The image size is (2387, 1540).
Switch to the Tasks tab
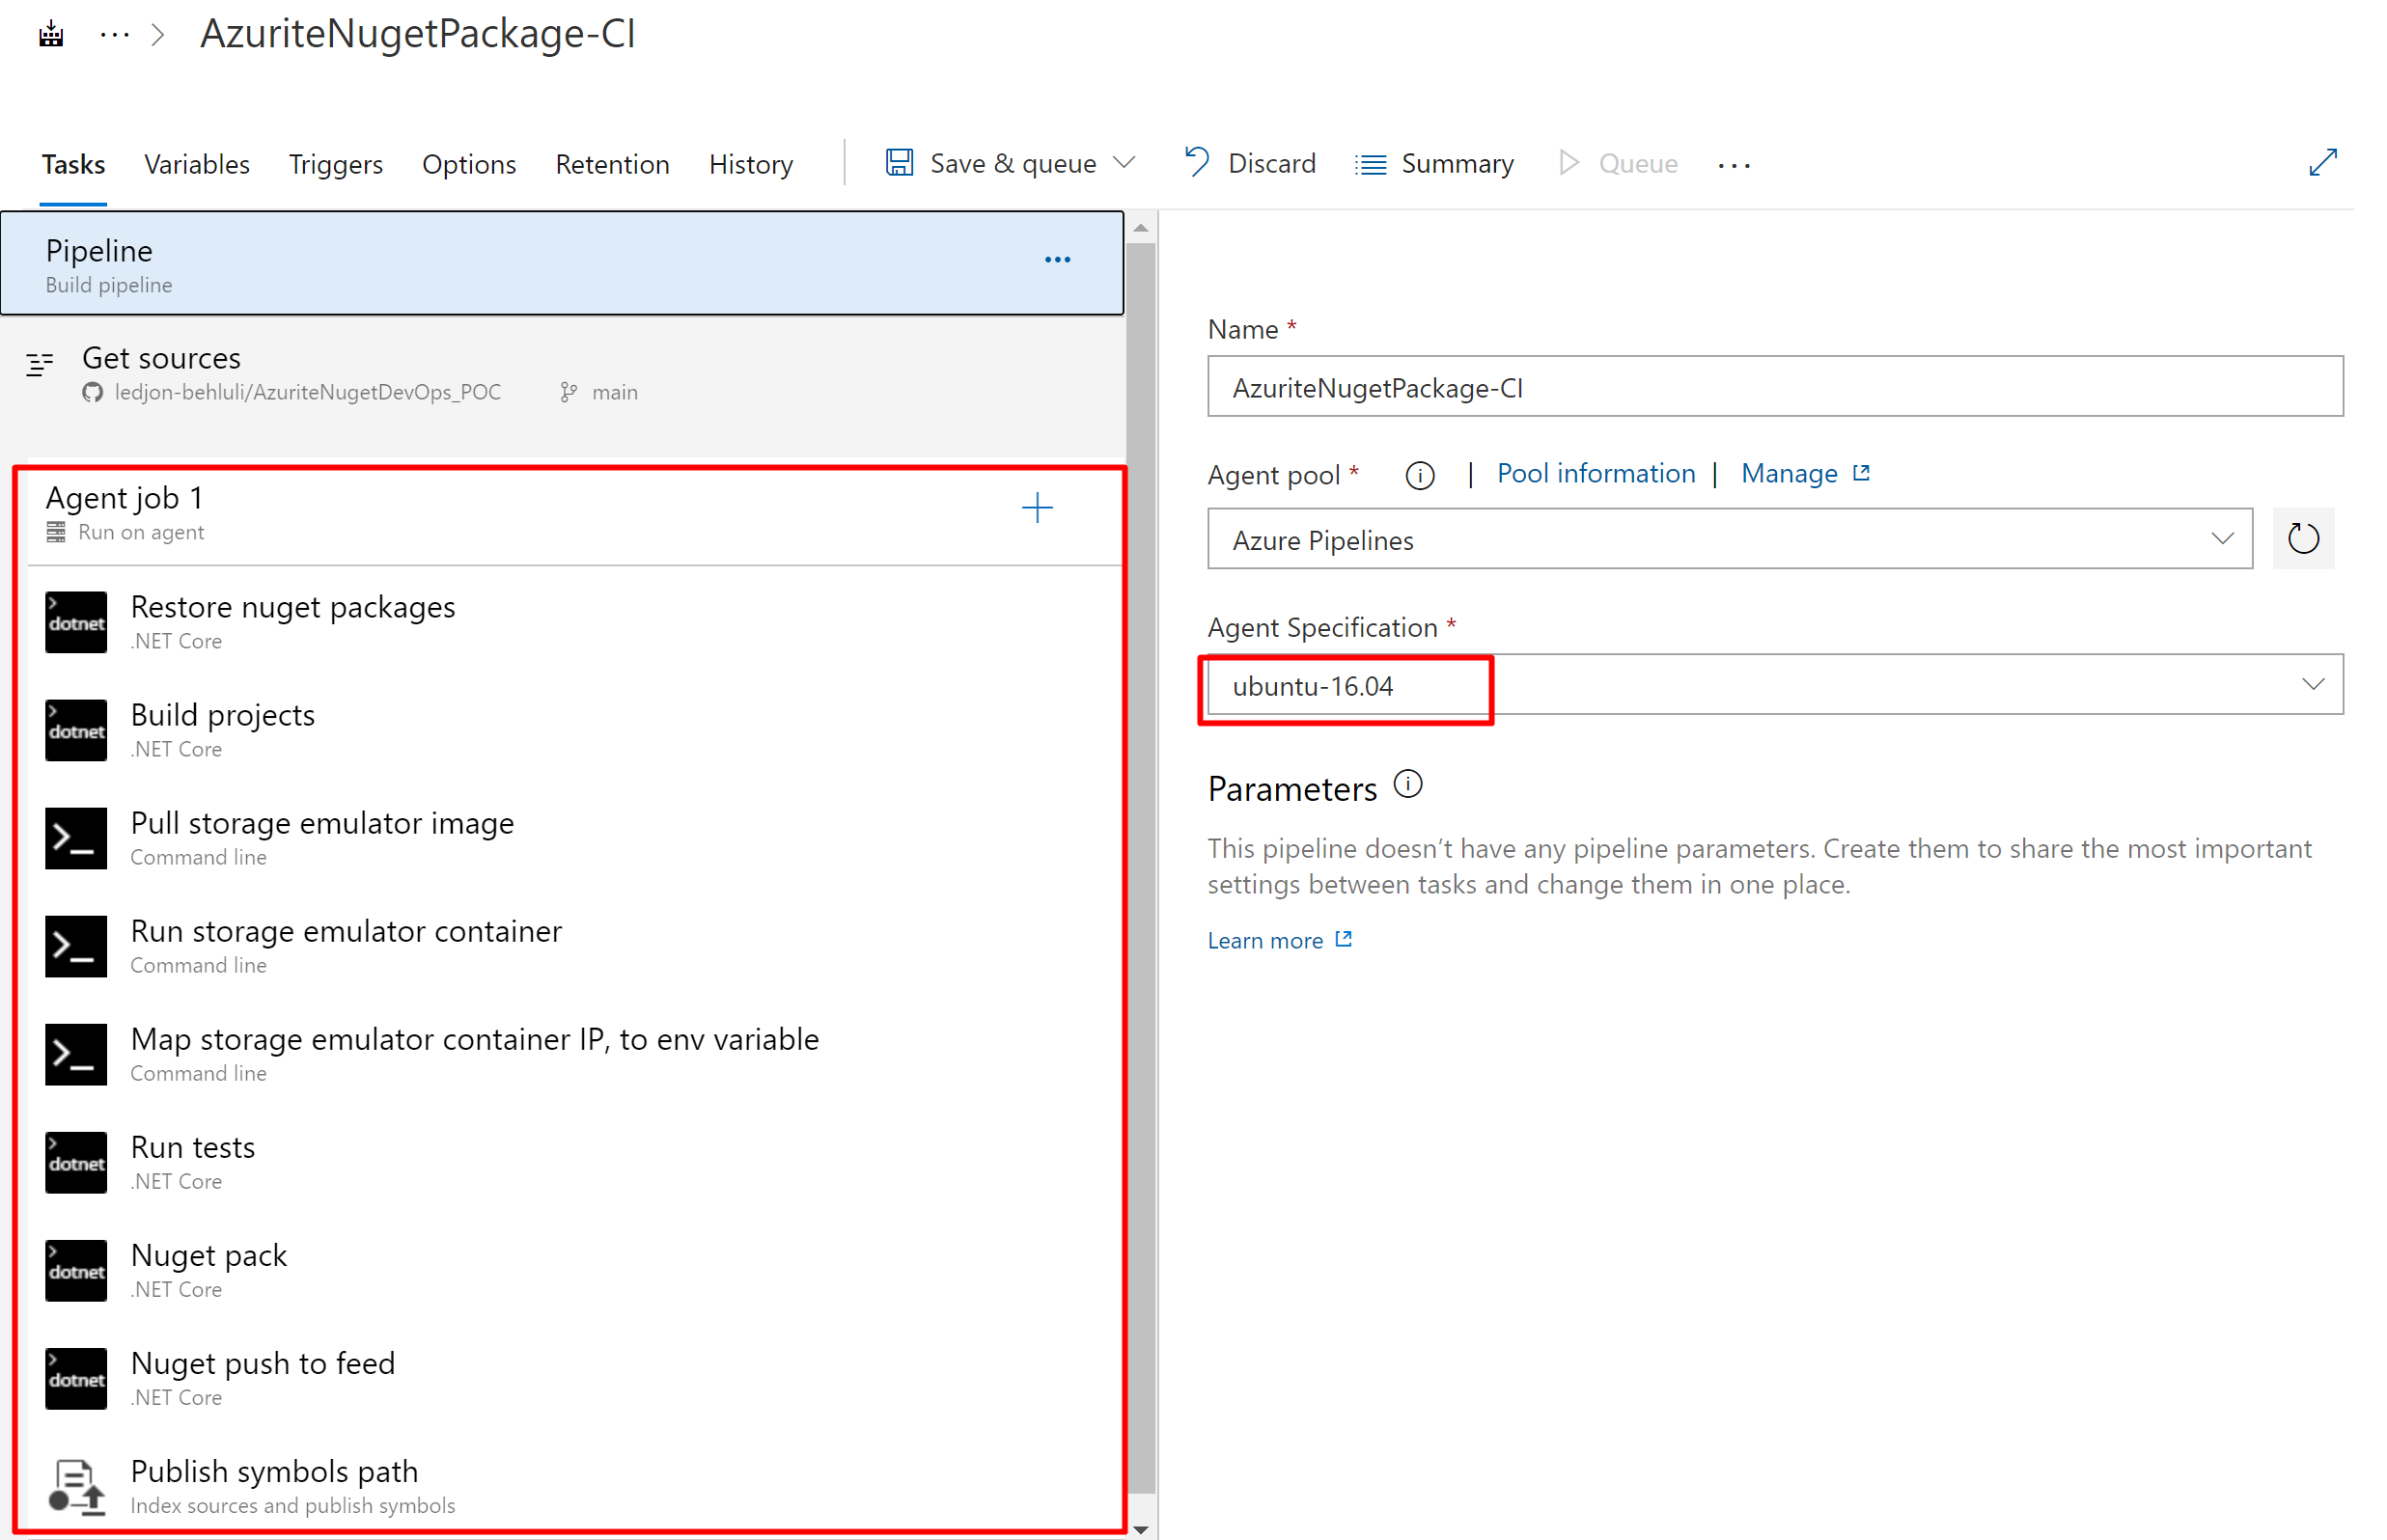(x=73, y=164)
